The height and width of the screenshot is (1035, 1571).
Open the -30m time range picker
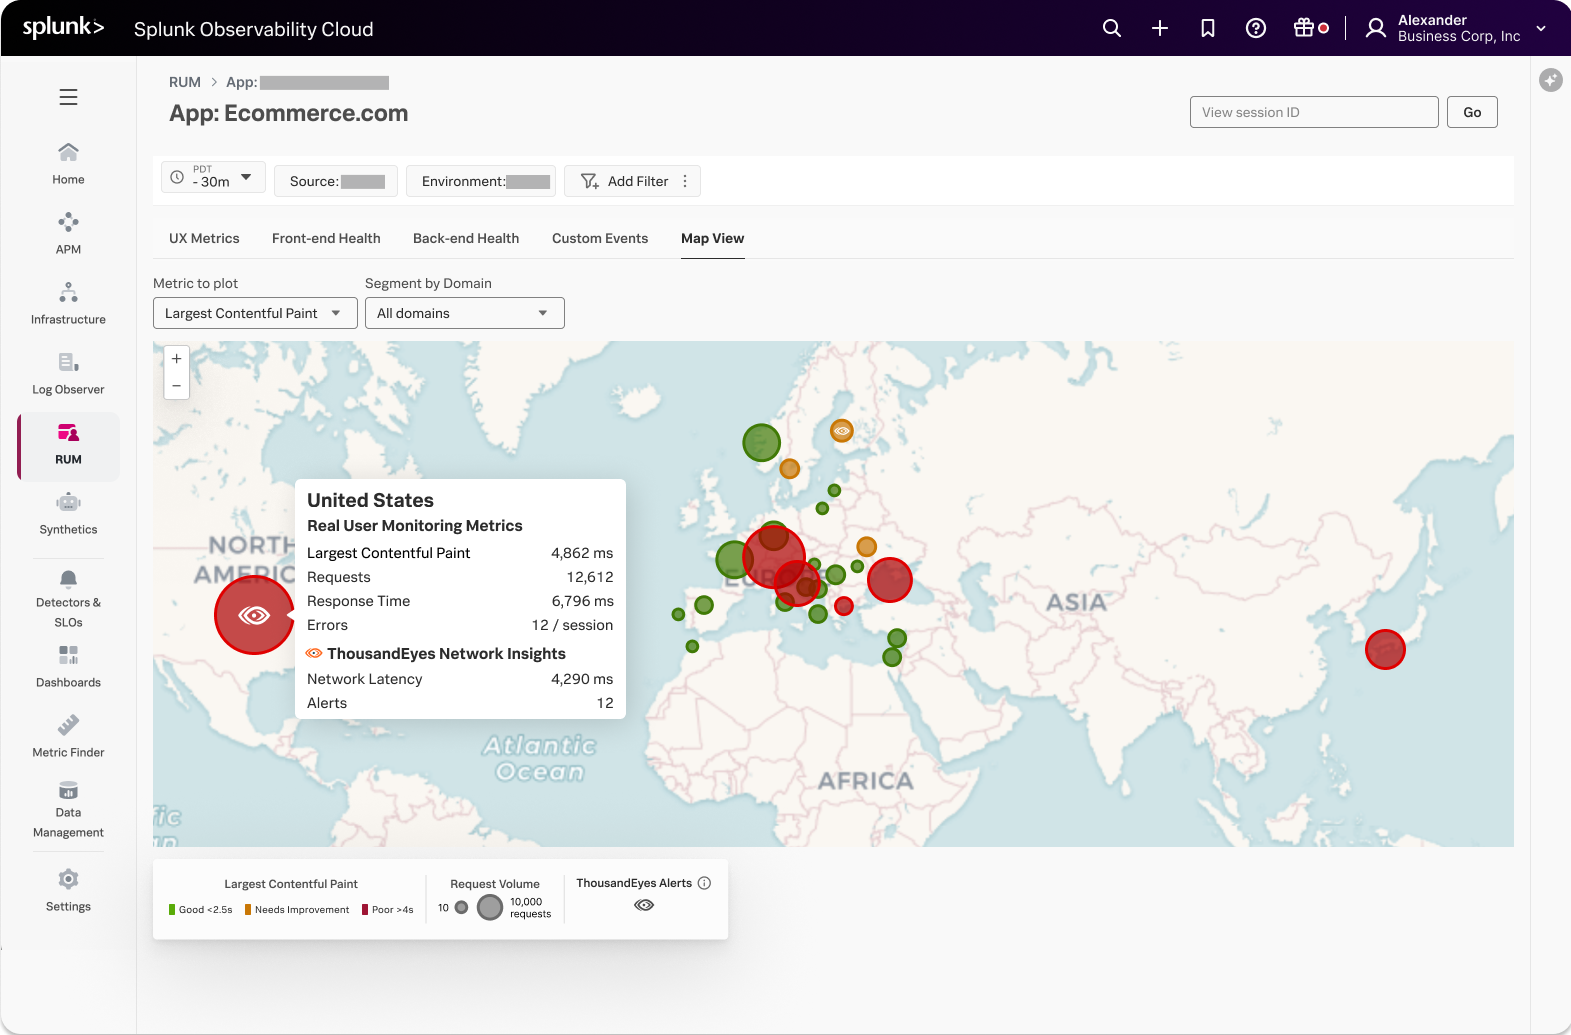(x=213, y=177)
